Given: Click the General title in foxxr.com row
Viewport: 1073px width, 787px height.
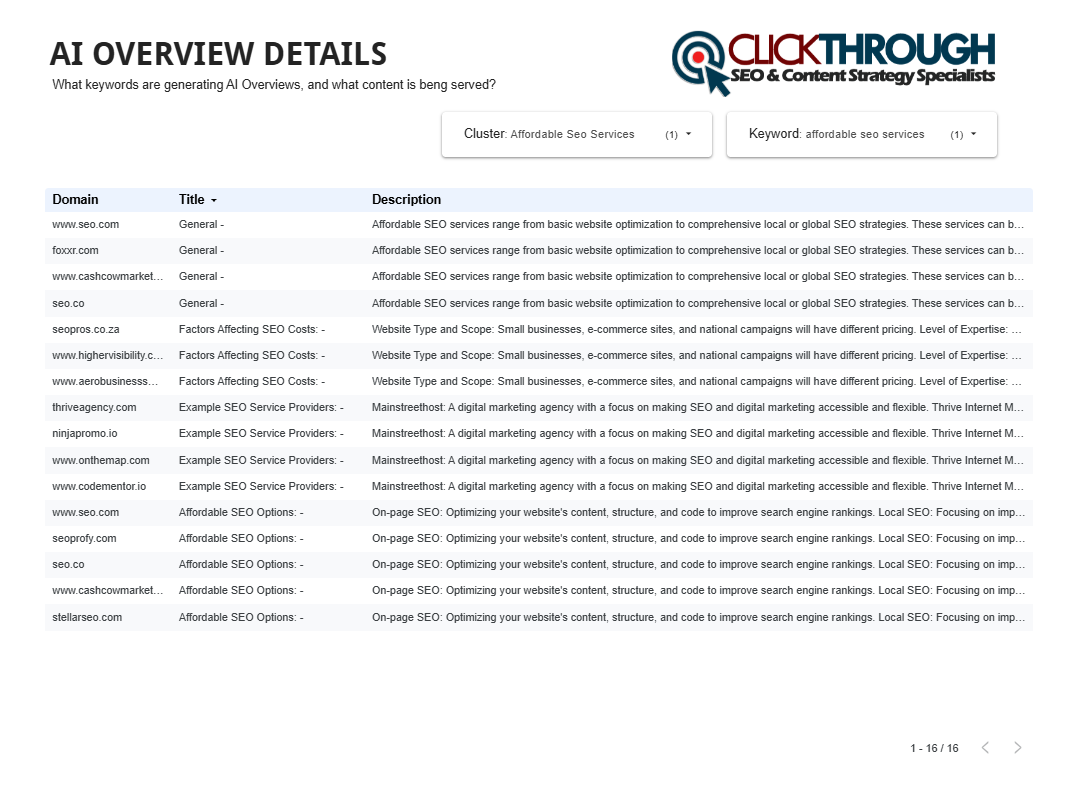Looking at the screenshot, I should [201, 250].
